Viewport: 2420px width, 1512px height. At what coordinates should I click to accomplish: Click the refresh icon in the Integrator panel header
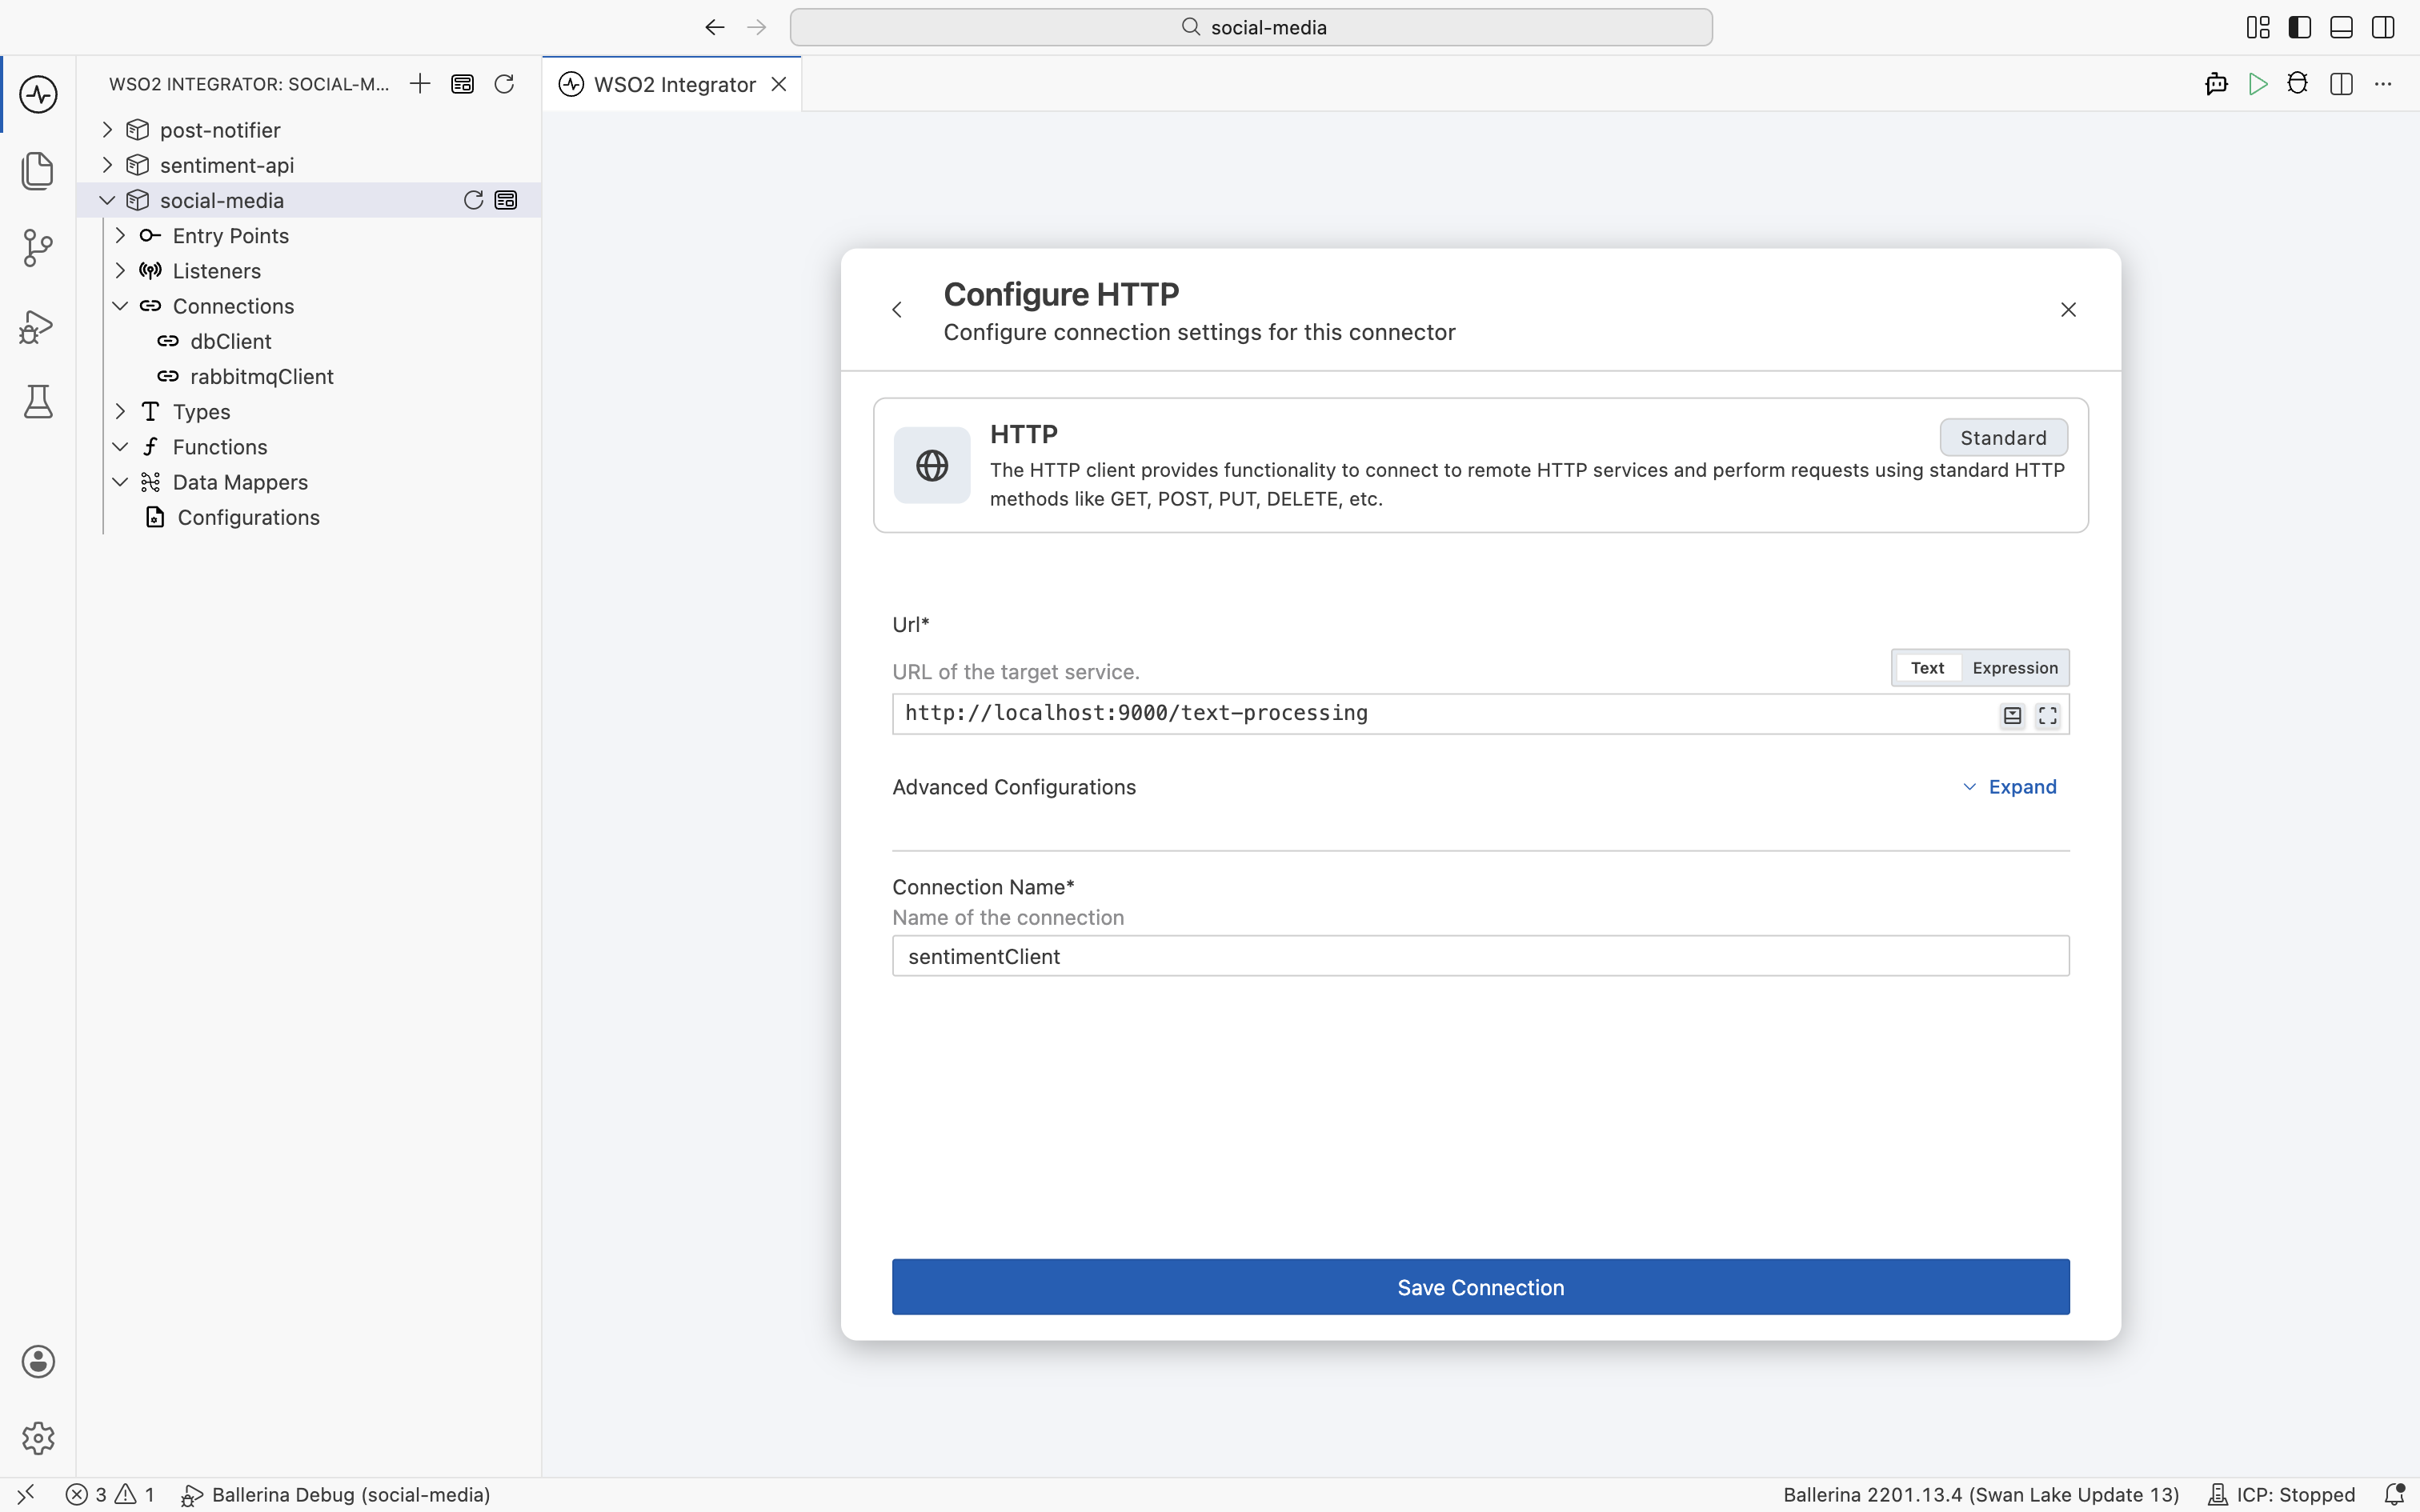504,84
